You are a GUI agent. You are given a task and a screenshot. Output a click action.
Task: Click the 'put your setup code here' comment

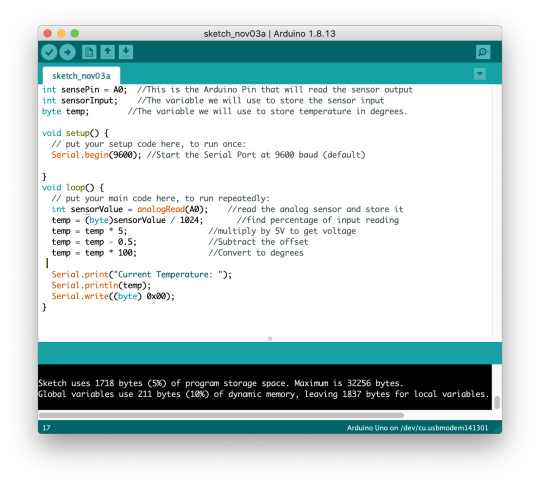[149, 144]
